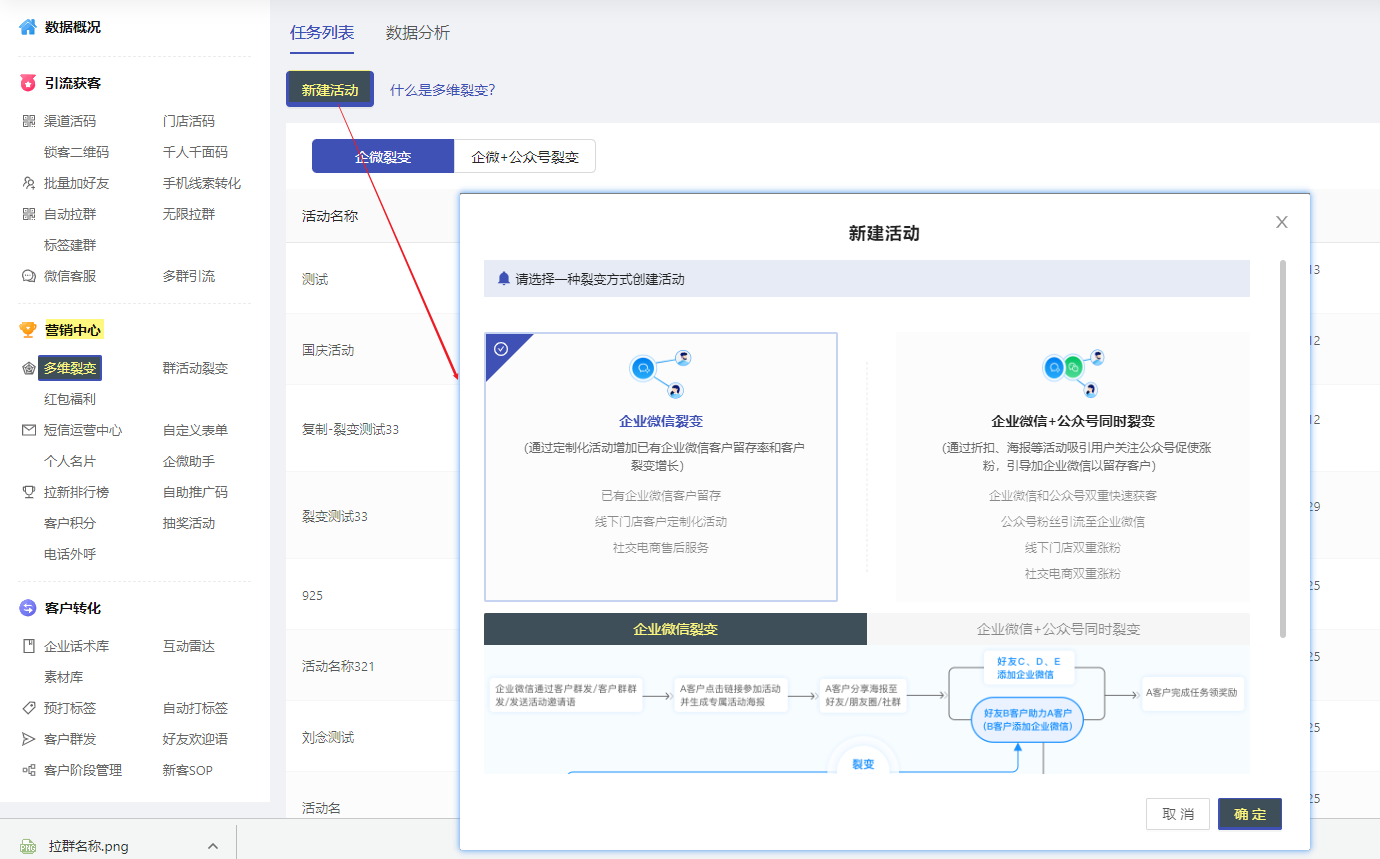Click the 企业微信裂变 card illustration

point(660,374)
